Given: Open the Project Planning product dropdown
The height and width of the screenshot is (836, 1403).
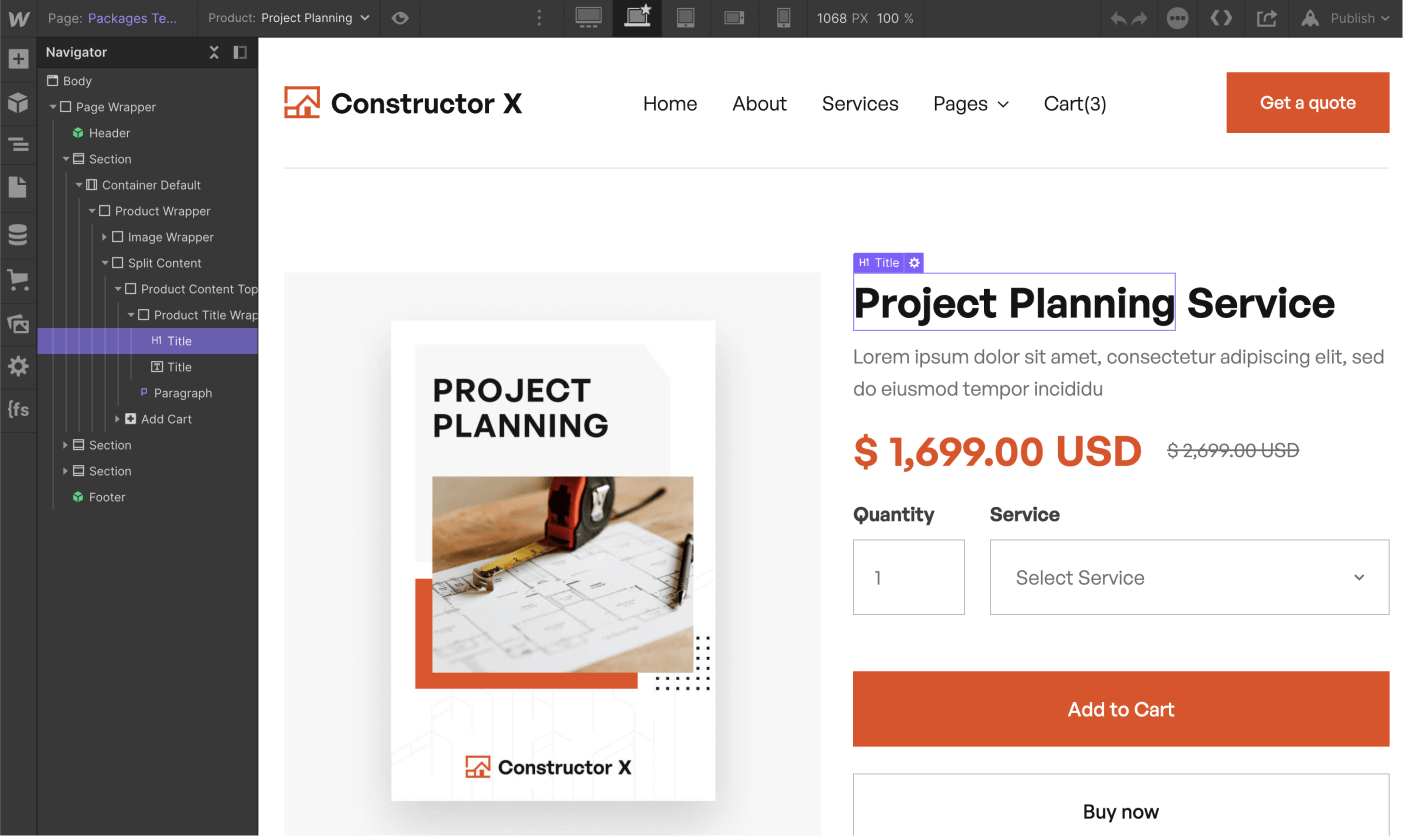Looking at the screenshot, I should [x=365, y=18].
